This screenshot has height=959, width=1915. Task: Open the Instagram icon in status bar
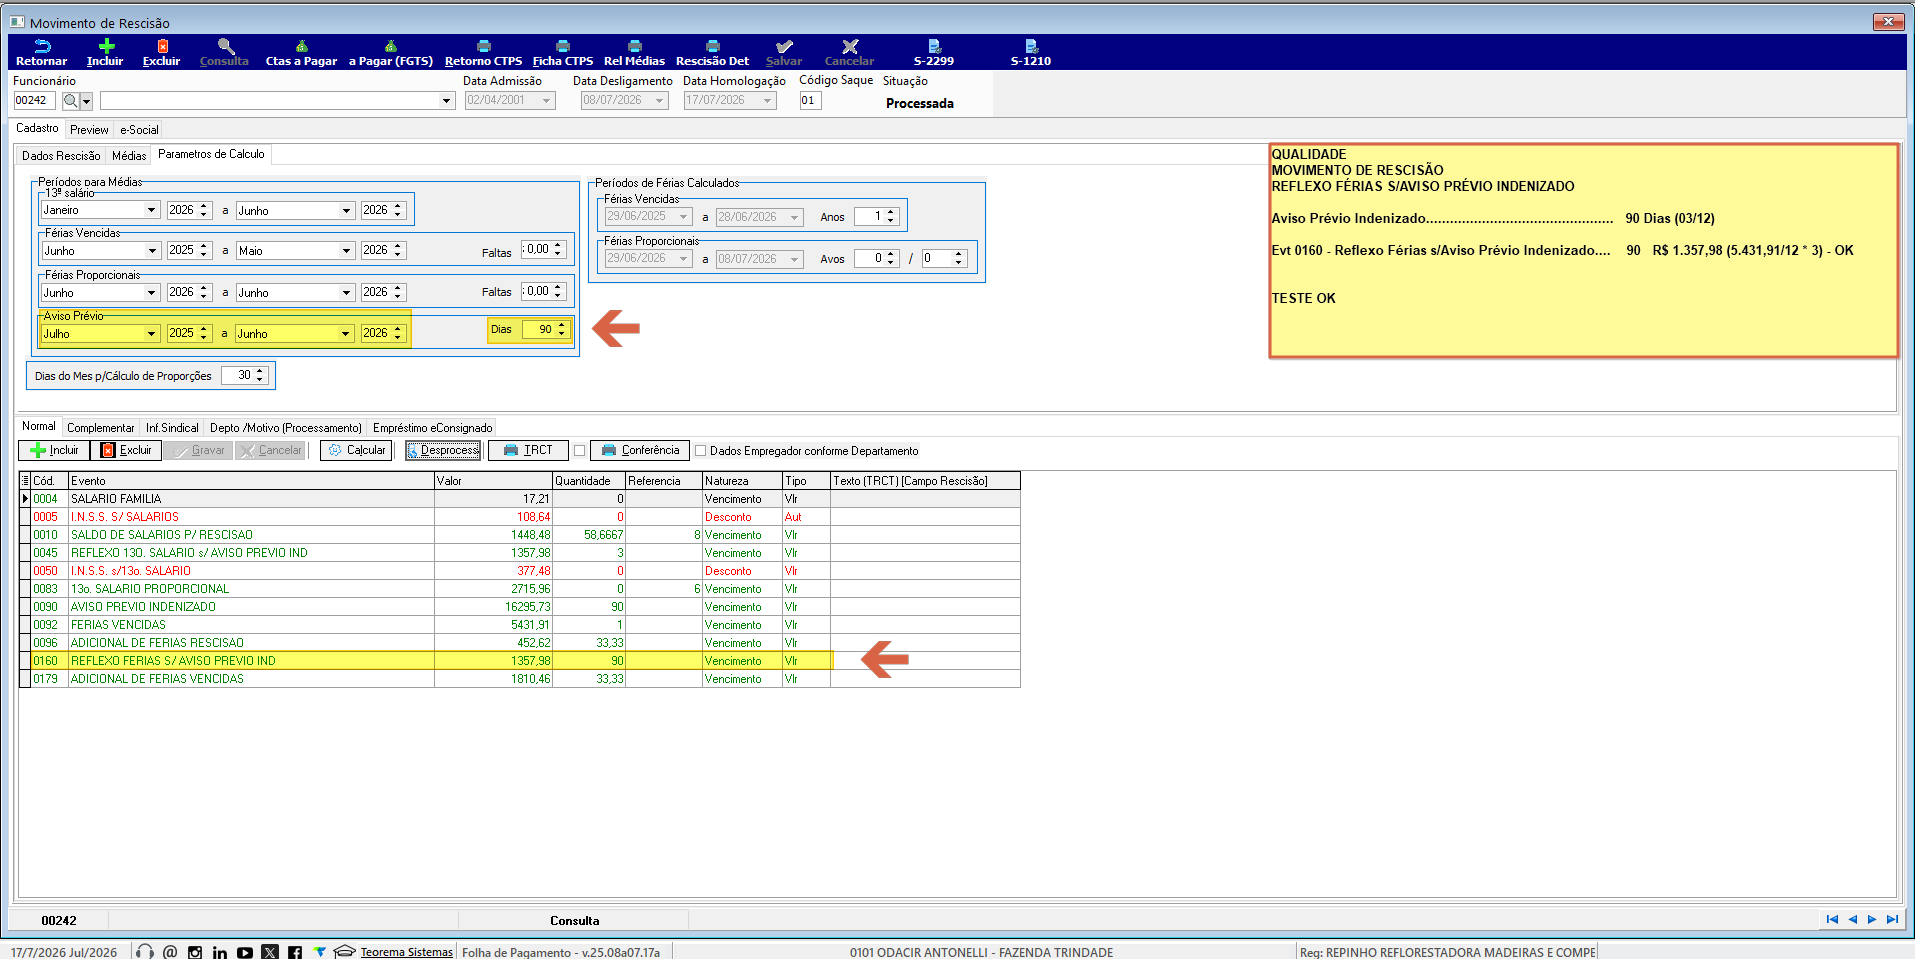(x=195, y=952)
